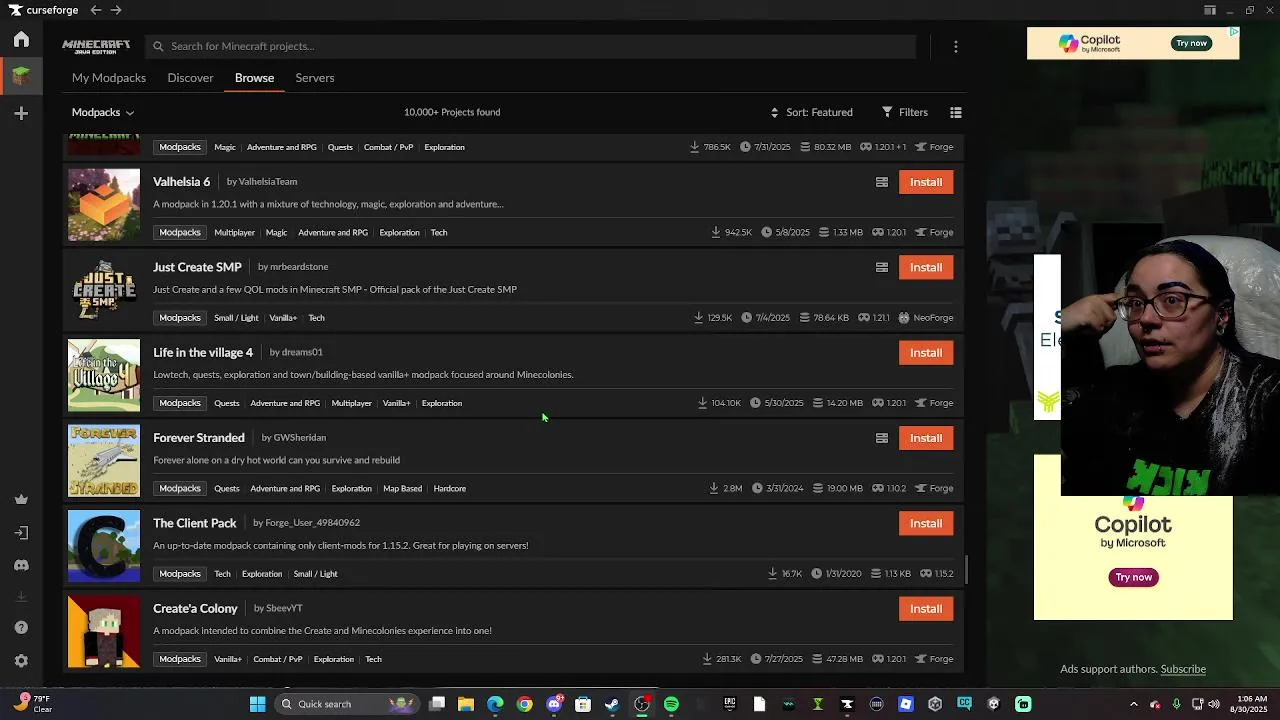Select the Minecraft grass block game icon
Screen dimensions: 1280x720
[x=21, y=75]
